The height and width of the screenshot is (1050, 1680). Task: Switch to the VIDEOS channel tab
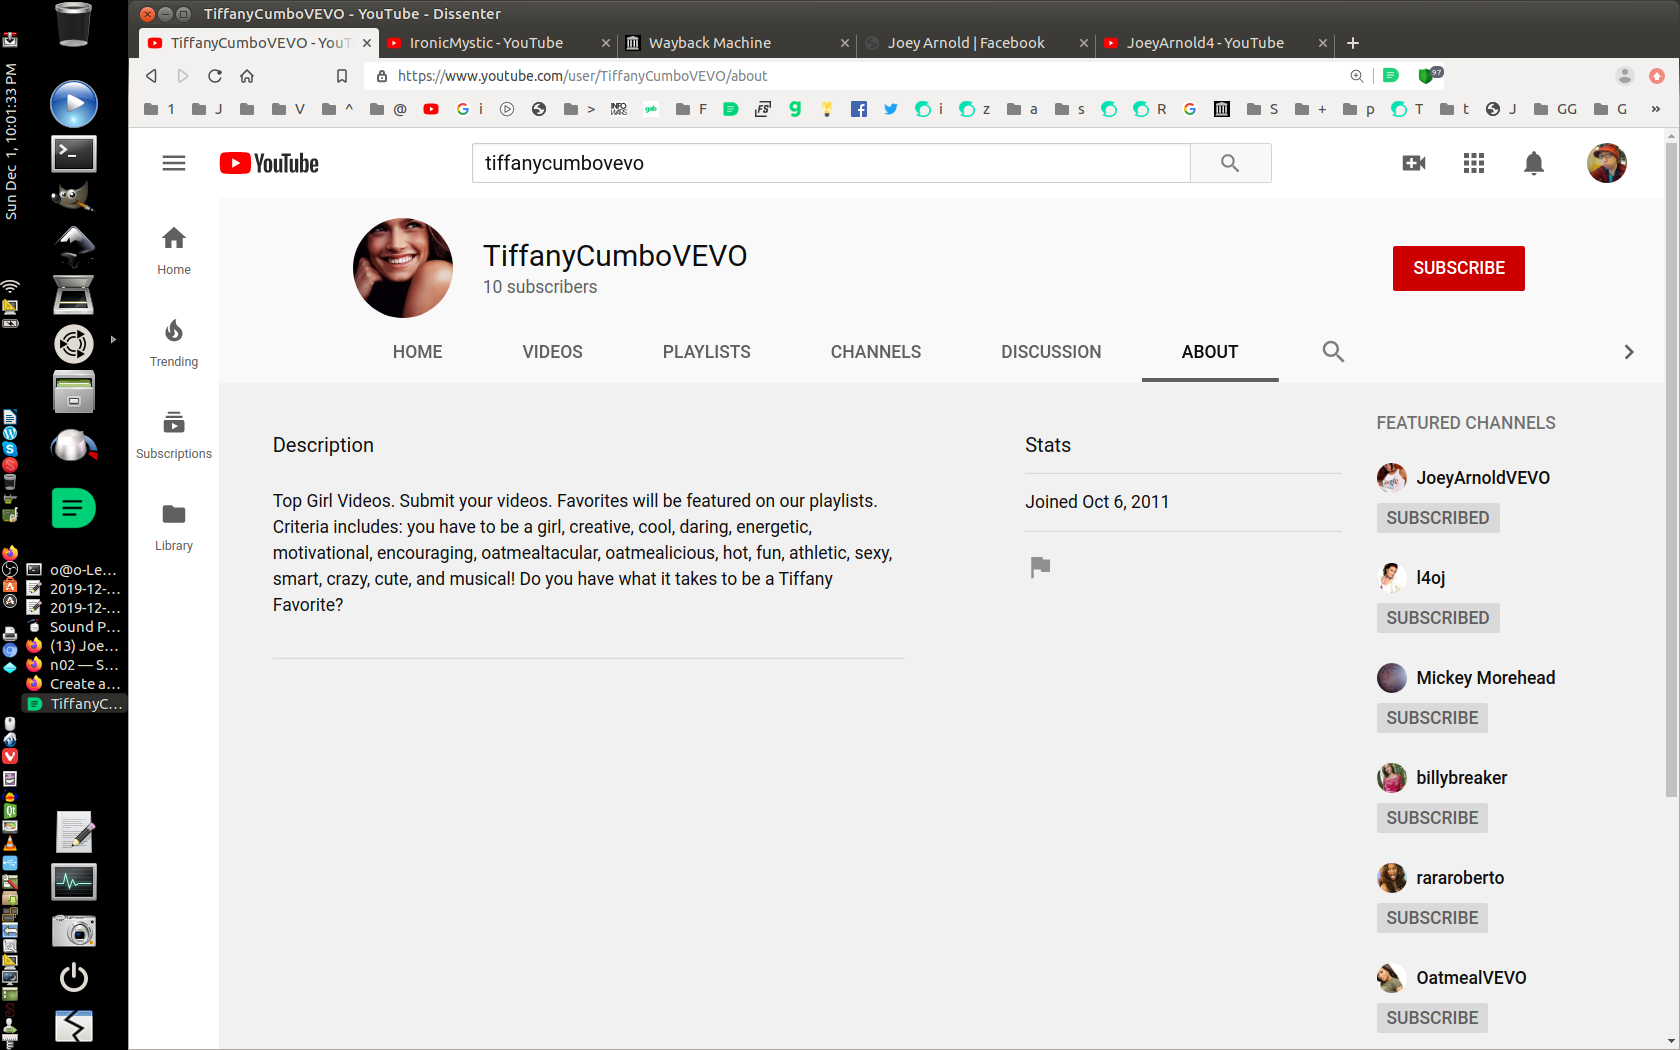click(x=552, y=352)
